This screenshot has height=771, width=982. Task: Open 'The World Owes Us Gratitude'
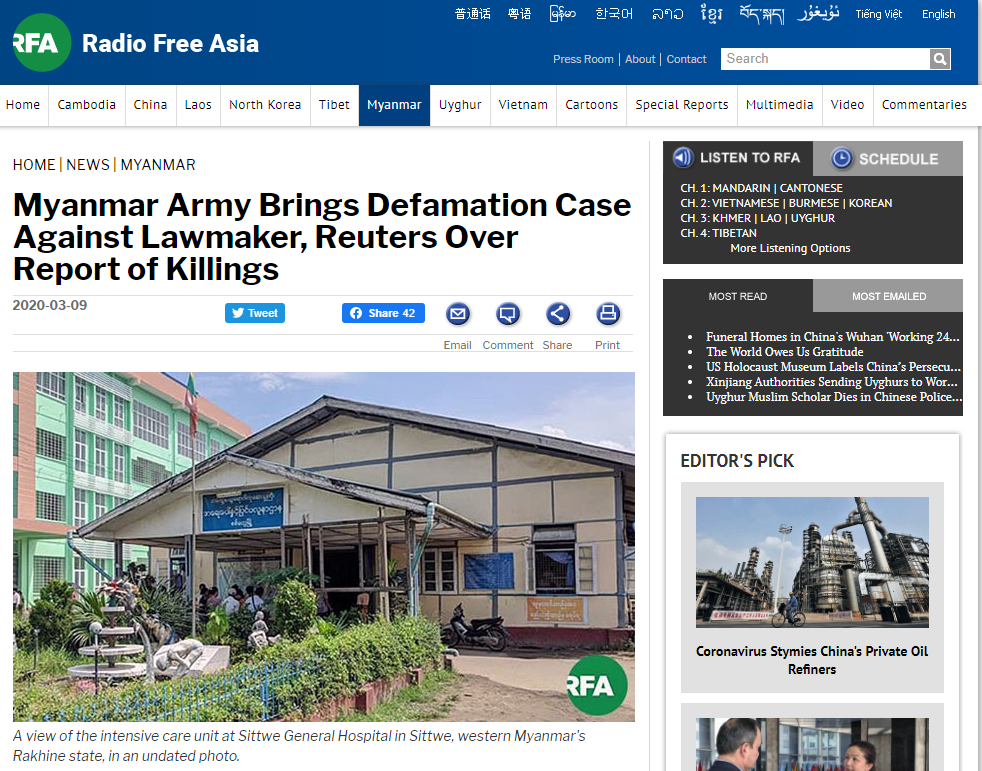785,351
